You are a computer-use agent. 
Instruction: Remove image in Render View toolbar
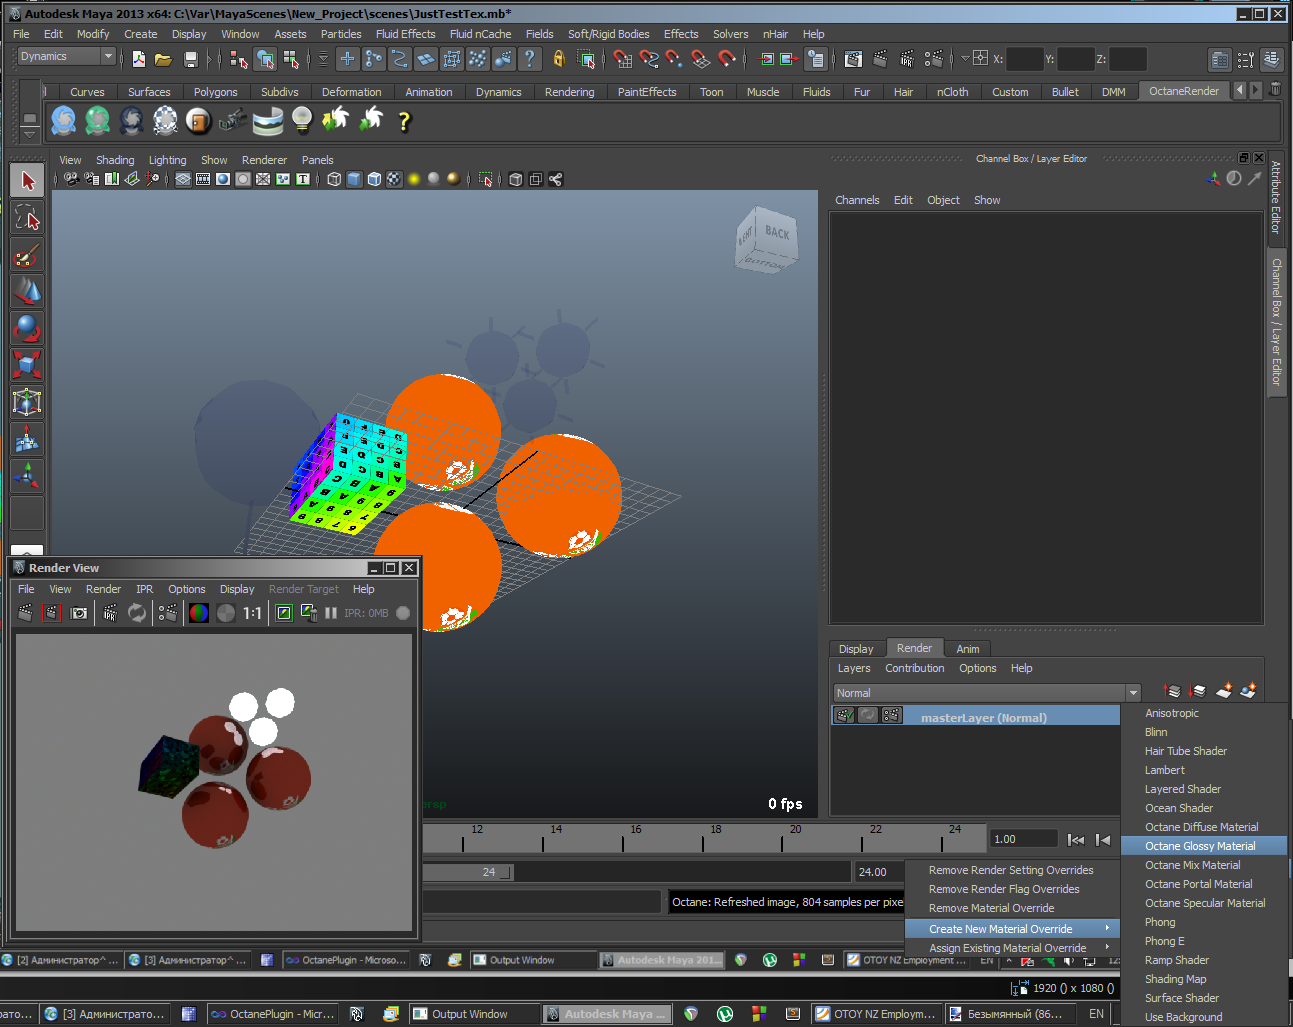point(309,613)
